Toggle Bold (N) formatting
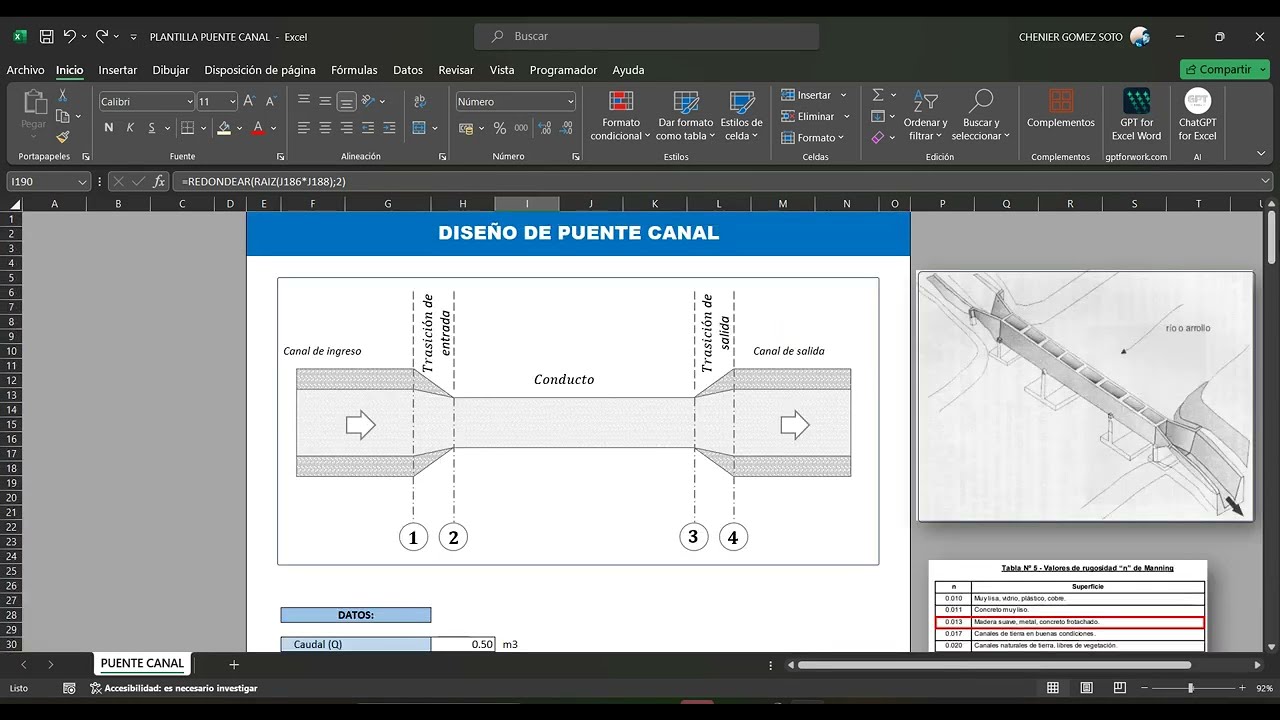The image size is (1280, 720). (108, 128)
